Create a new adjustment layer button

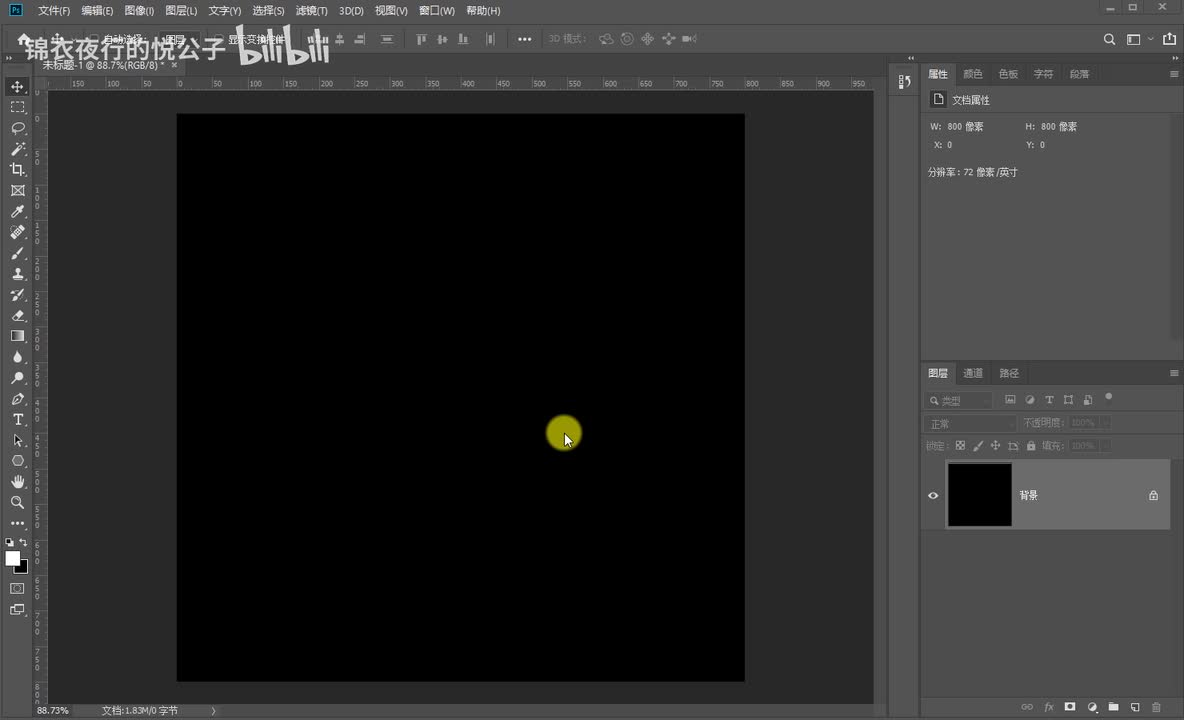[x=1092, y=707]
